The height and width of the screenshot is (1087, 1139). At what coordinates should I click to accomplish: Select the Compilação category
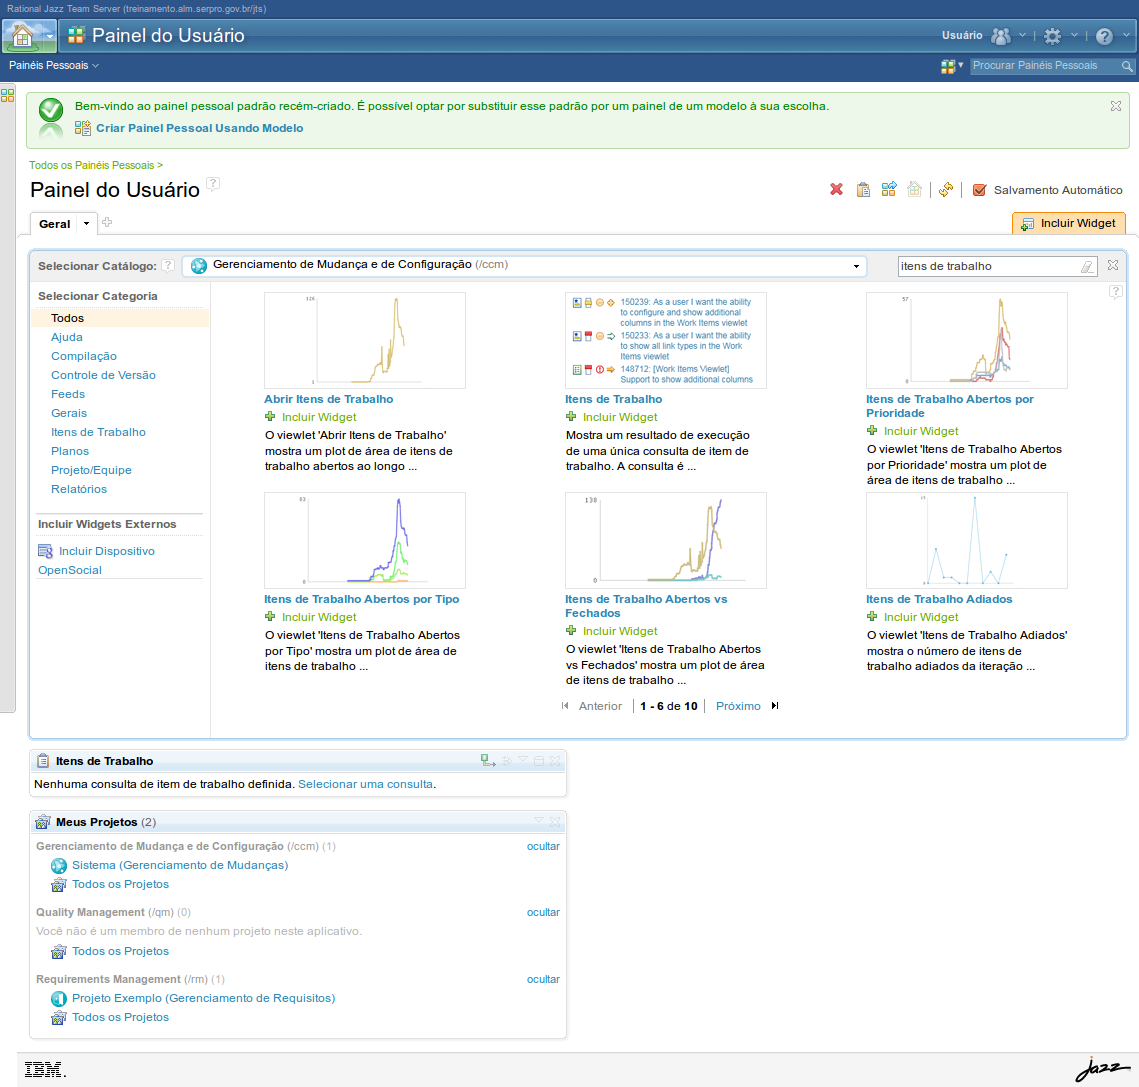pyautogui.click(x=84, y=356)
